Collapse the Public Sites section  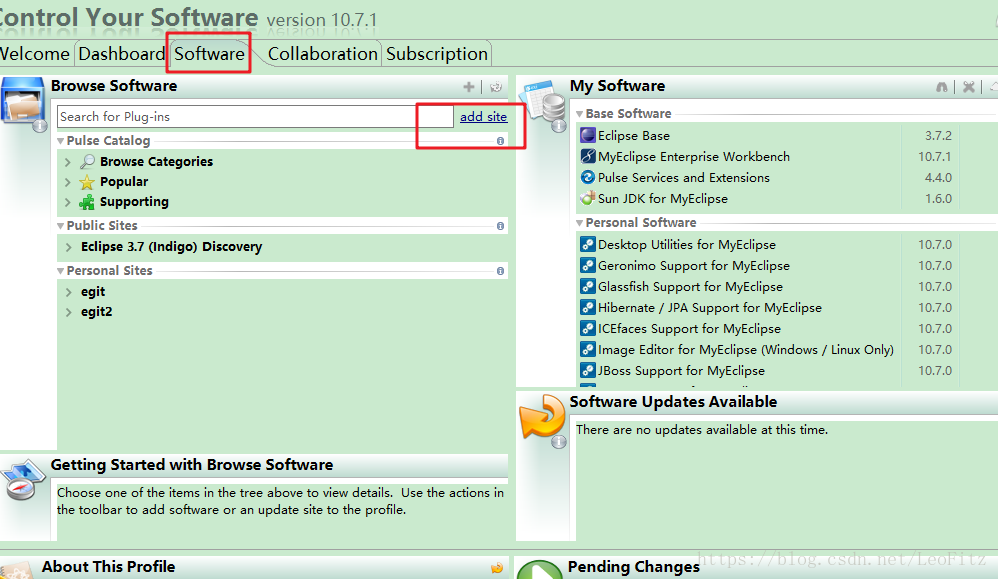pos(60,226)
